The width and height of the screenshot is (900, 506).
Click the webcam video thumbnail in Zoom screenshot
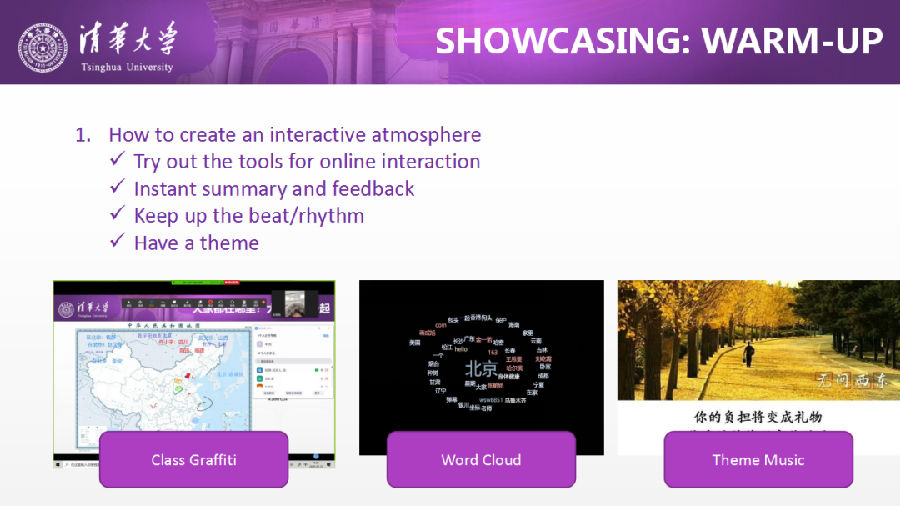pos(296,302)
